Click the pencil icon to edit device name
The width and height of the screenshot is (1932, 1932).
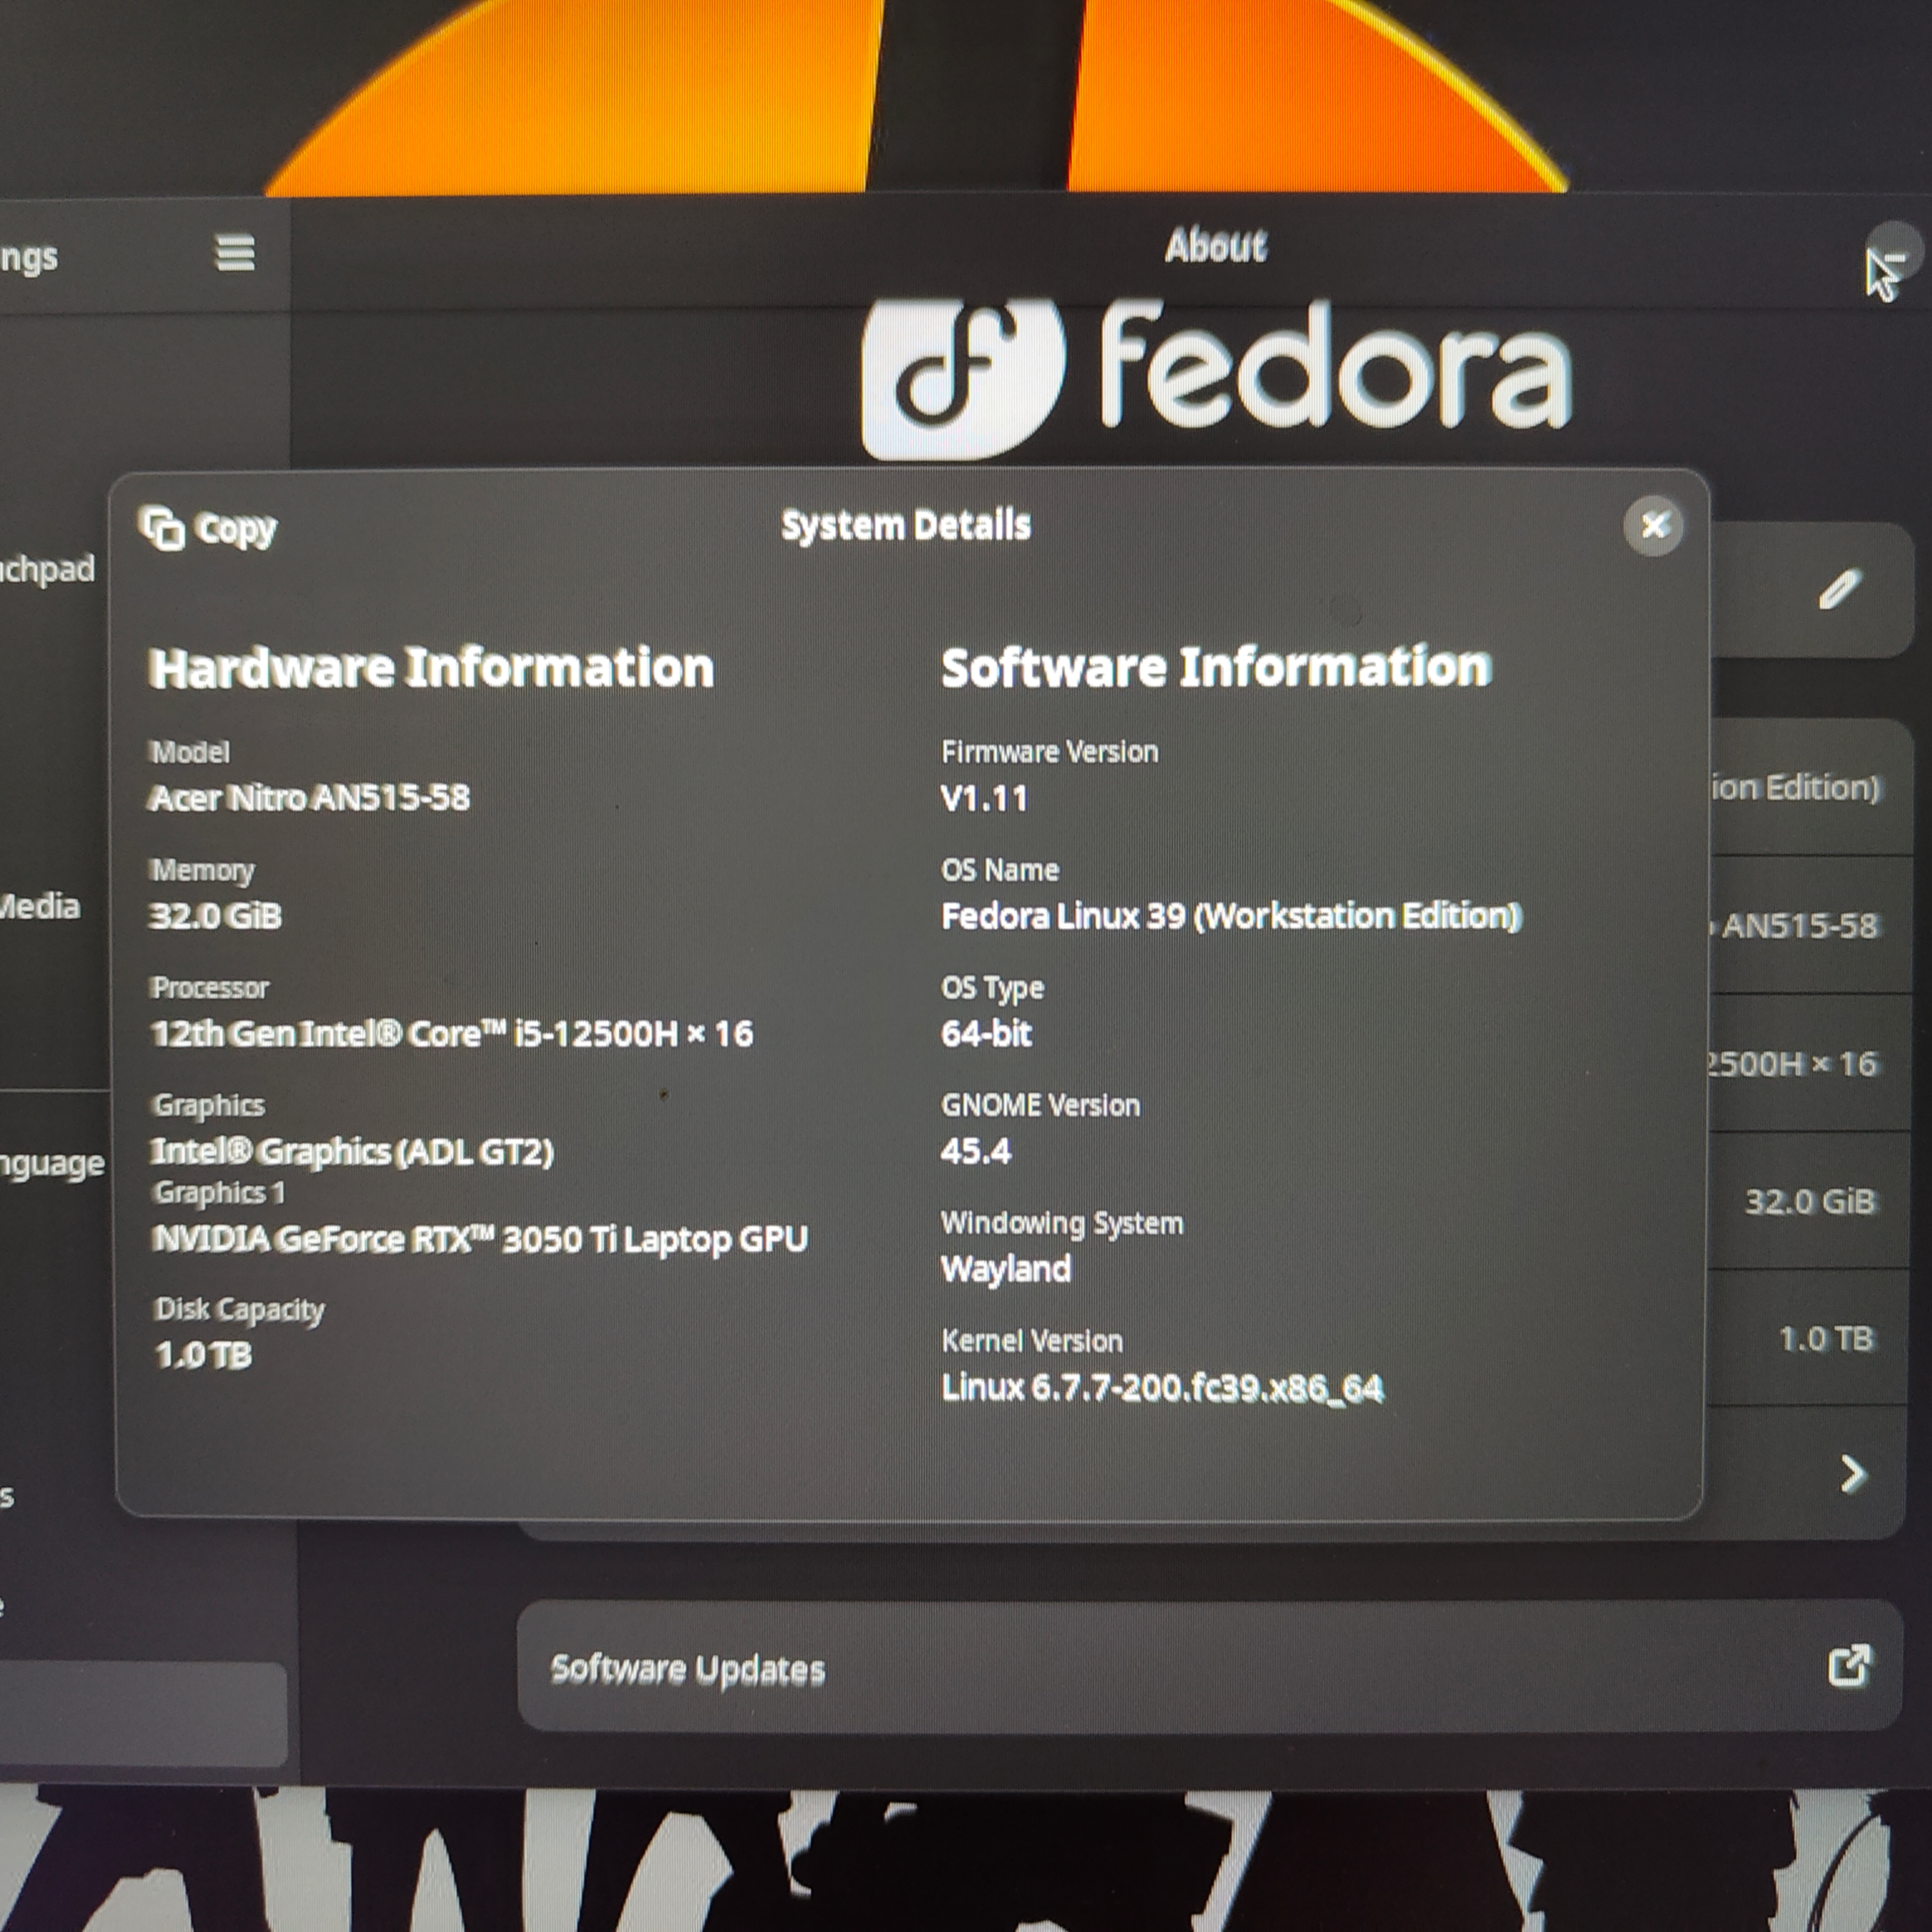[x=1839, y=589]
